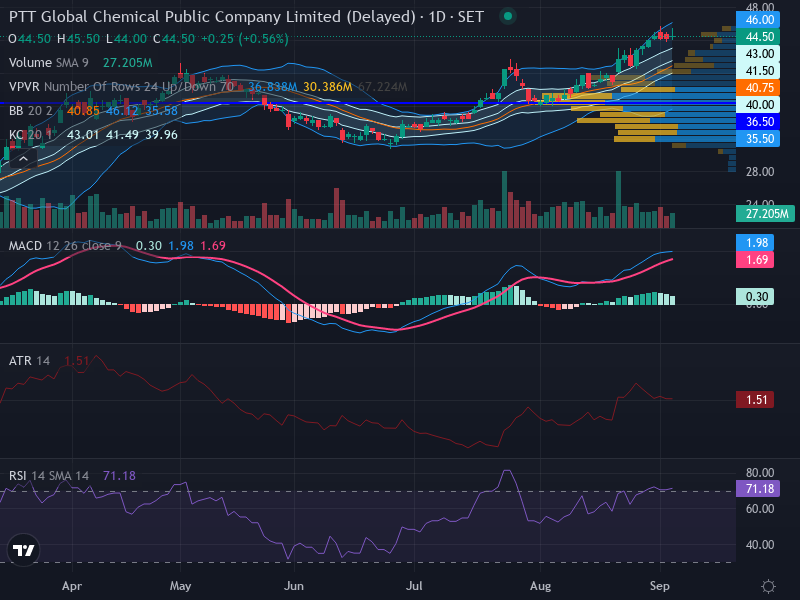The image size is (800, 600).
Task: Select the KC 20 1 indicator legend
Action: 31,135
